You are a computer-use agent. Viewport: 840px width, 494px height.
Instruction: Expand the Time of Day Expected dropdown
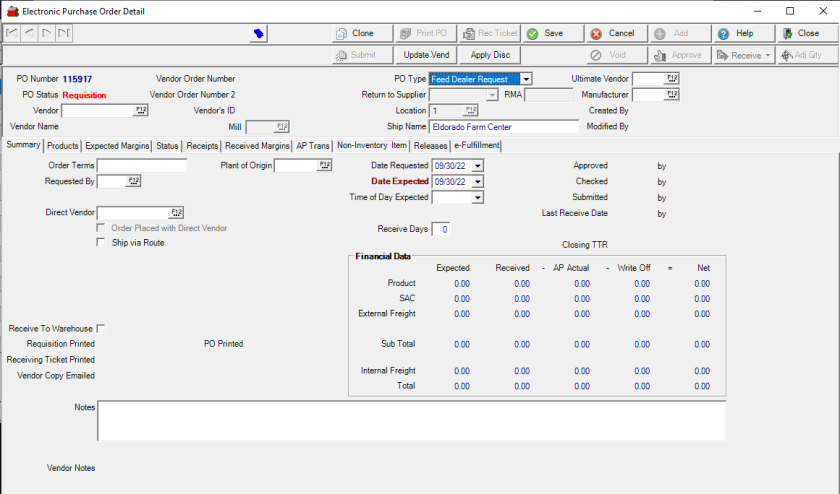477,198
